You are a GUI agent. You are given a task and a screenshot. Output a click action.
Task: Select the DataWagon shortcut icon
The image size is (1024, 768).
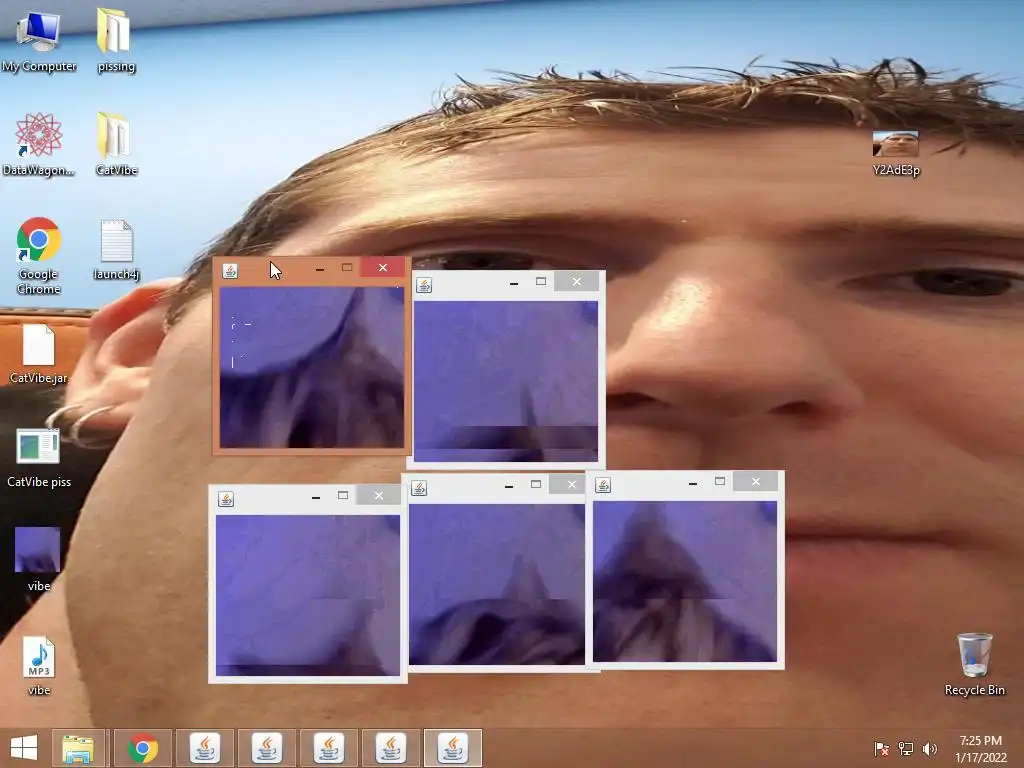click(39, 144)
